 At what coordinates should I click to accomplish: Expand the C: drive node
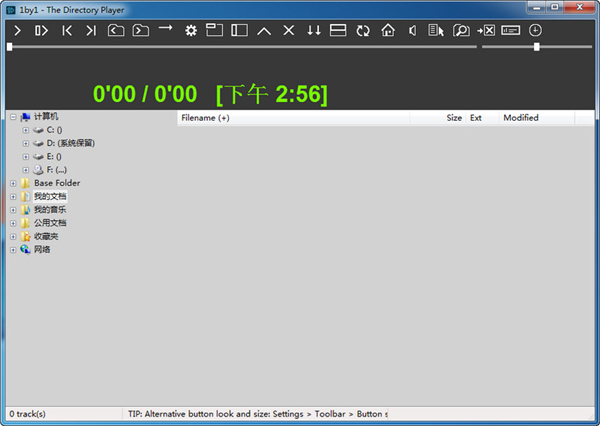pos(26,130)
